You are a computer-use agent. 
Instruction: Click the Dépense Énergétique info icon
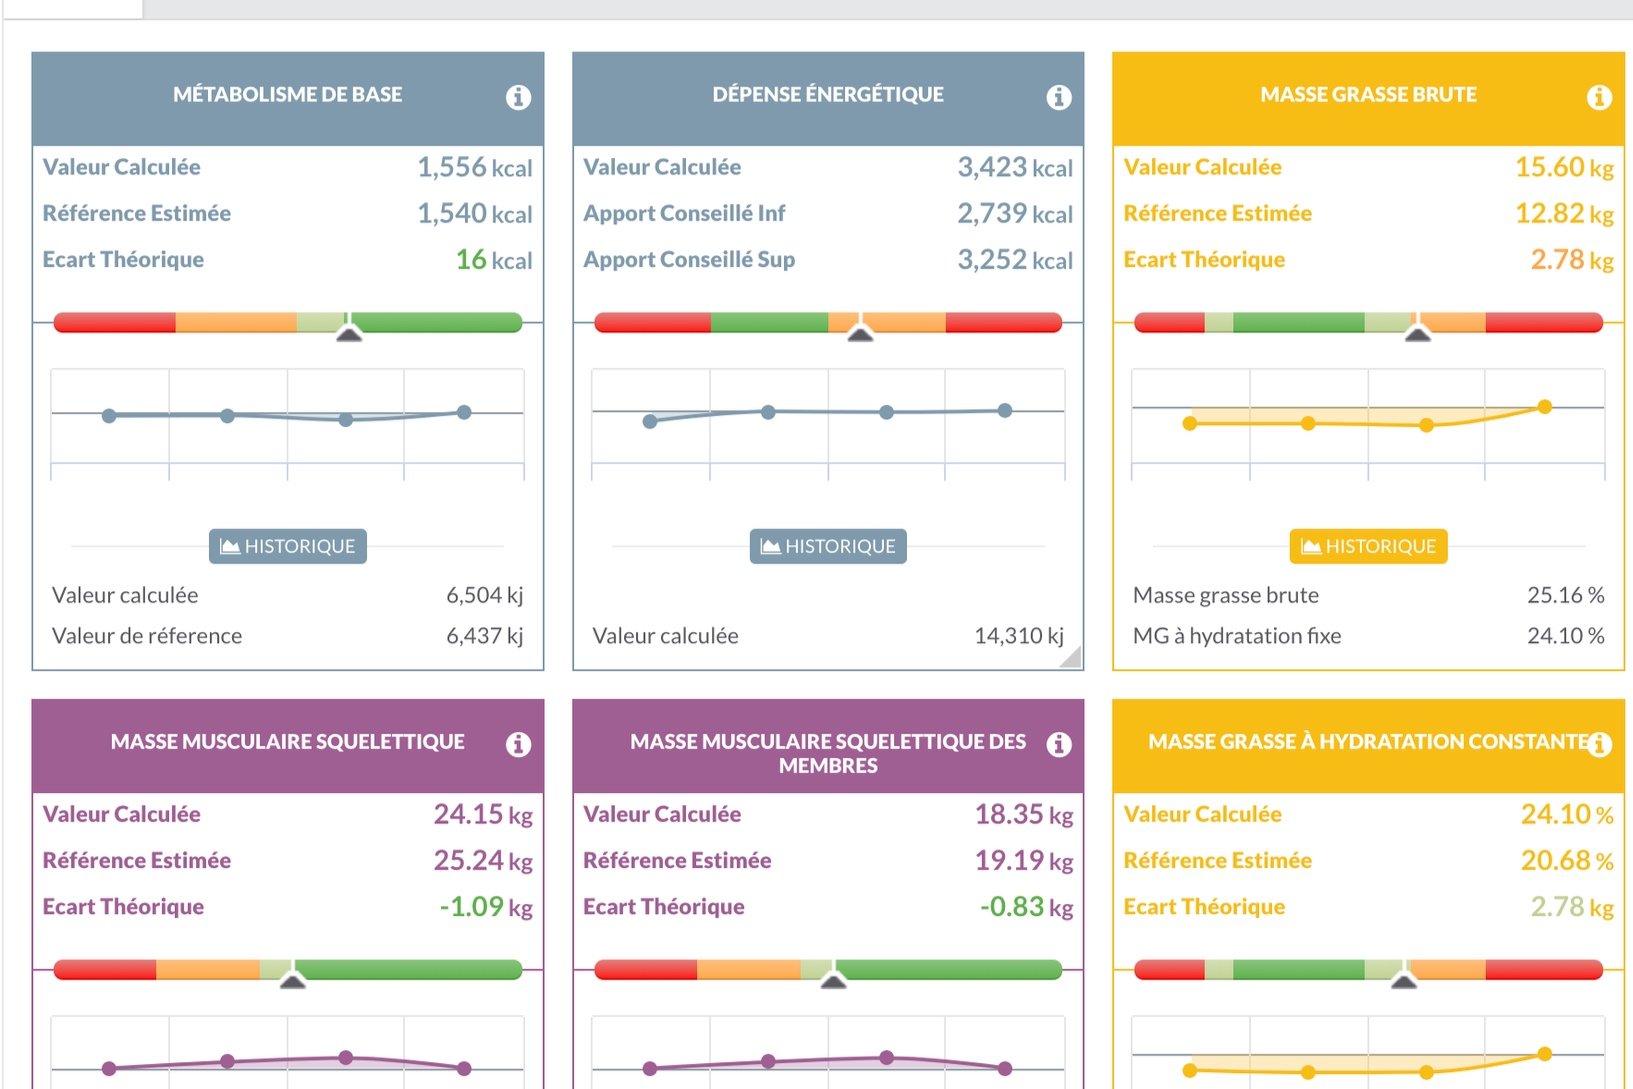pyautogui.click(x=1059, y=97)
